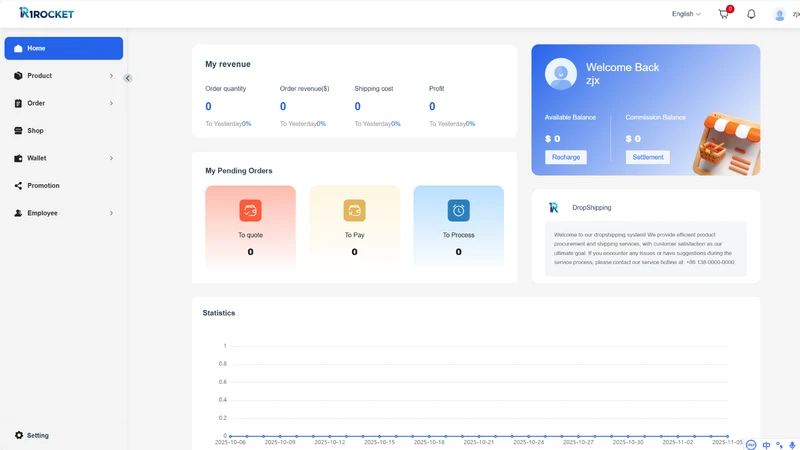
Task: Click the microphone icon in the IME bar
Action: pos(792,445)
